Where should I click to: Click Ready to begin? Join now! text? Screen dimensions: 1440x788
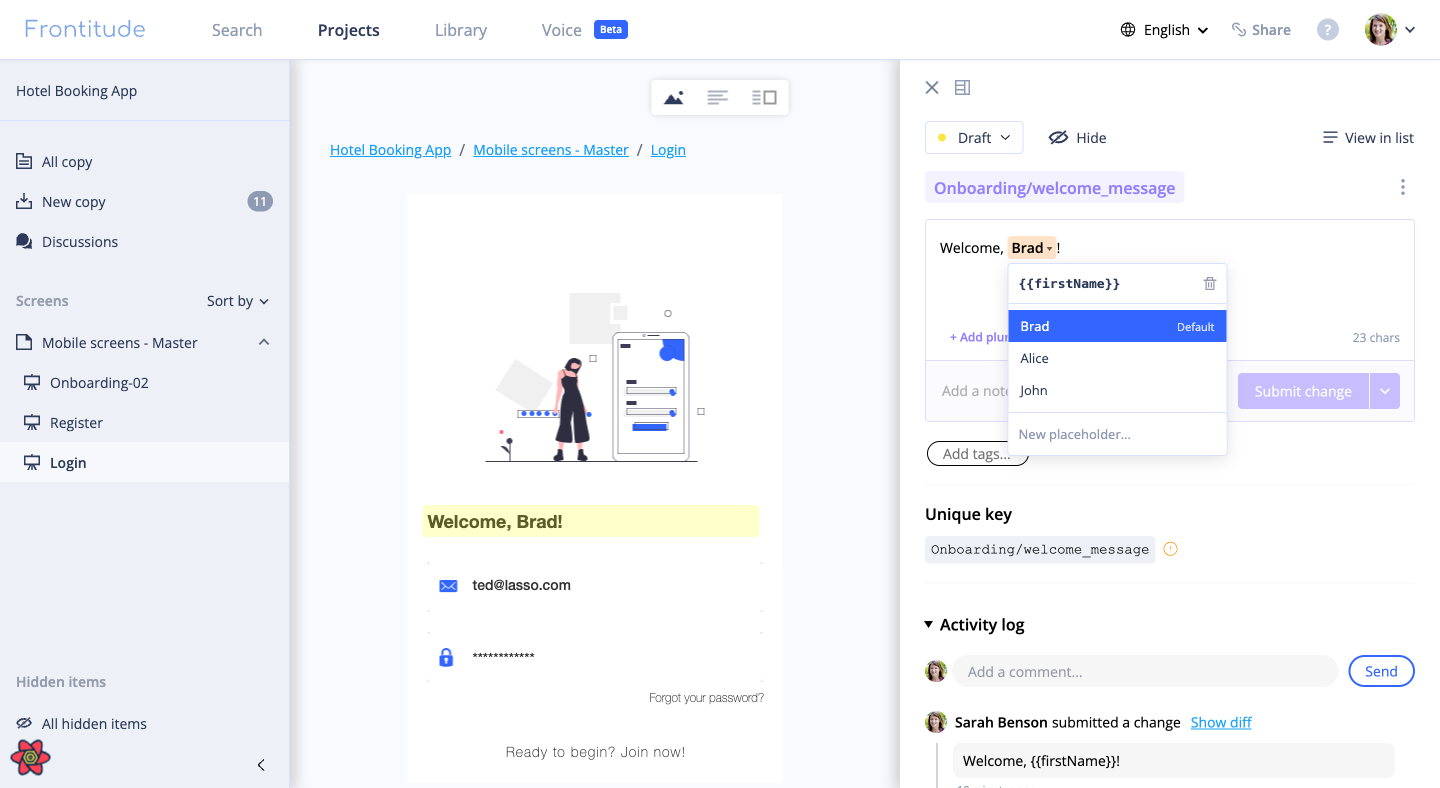pos(595,752)
